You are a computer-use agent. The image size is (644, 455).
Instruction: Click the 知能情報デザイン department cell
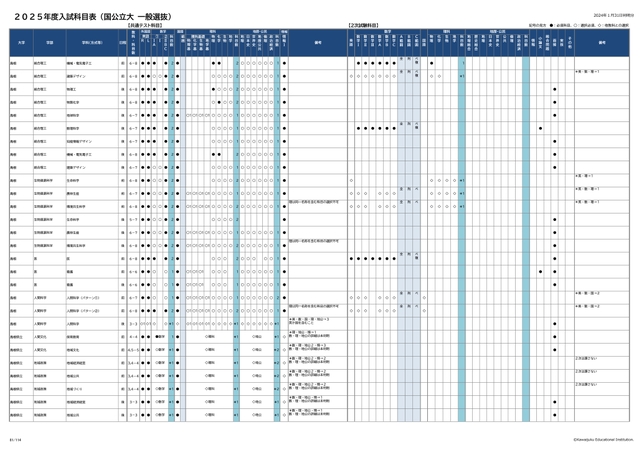click(x=80, y=141)
